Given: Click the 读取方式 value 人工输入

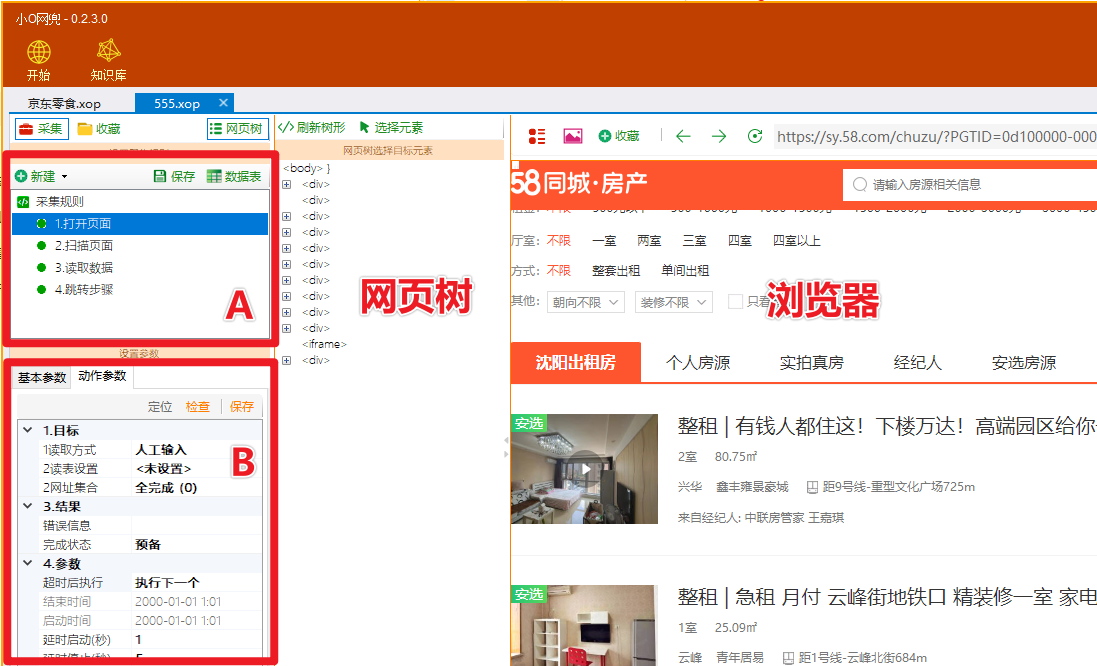Looking at the screenshot, I should click(x=197, y=450).
